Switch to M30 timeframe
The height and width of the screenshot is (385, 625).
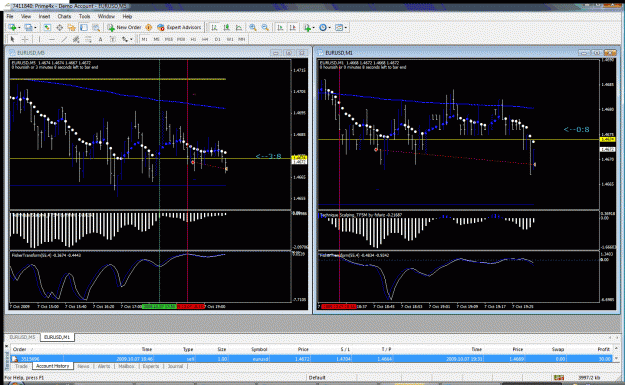pos(181,39)
